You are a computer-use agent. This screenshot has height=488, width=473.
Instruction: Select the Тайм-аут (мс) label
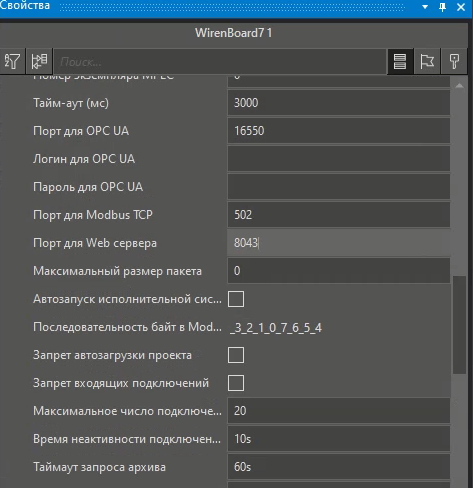pyautogui.click(x=71, y=103)
